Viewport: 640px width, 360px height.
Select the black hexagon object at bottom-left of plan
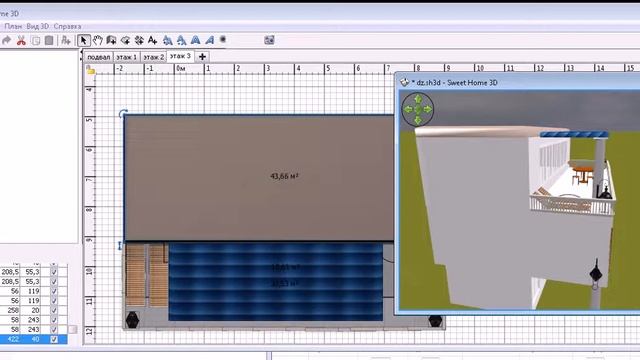[132, 320]
